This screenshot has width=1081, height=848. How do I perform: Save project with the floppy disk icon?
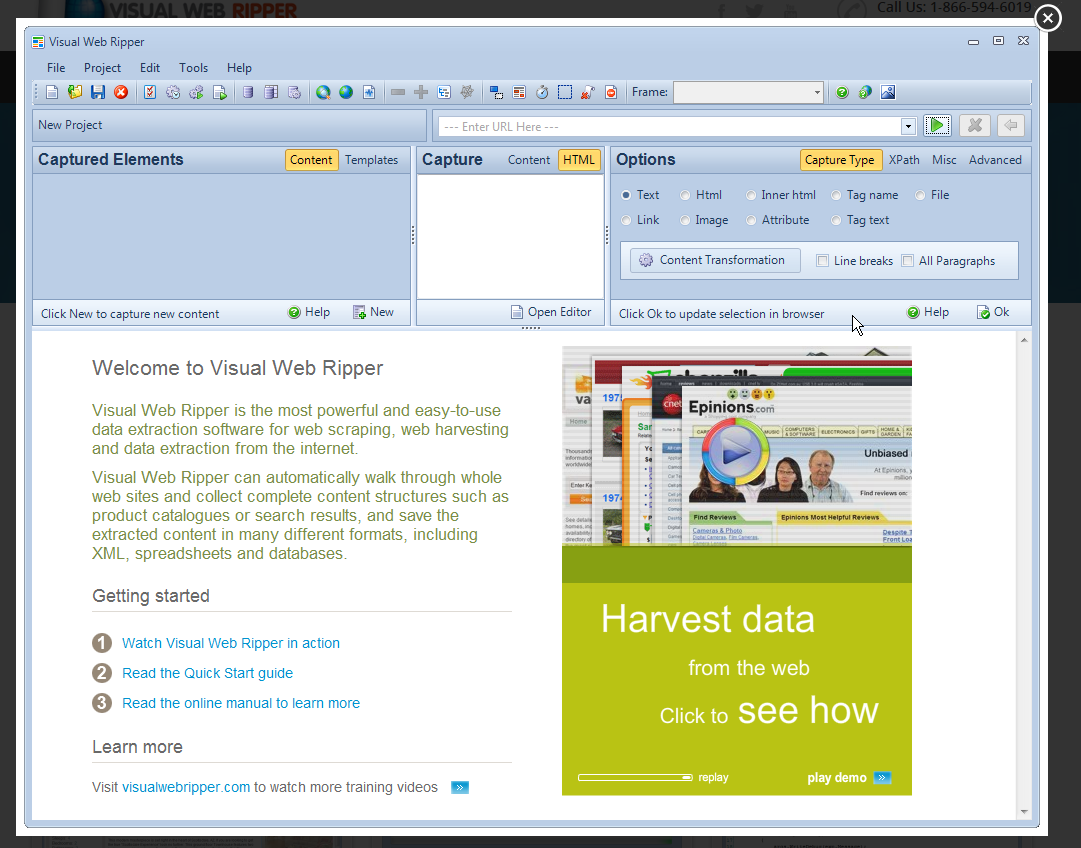pyautogui.click(x=98, y=92)
